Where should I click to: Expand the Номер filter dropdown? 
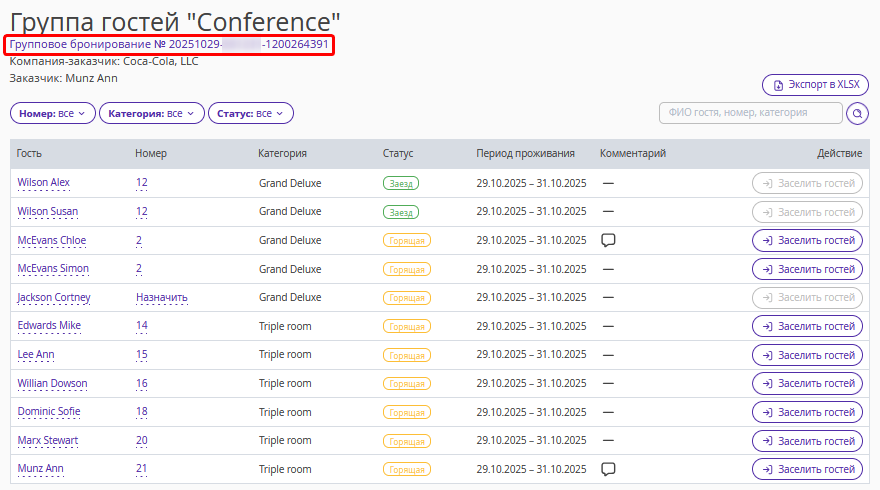[x=52, y=114]
